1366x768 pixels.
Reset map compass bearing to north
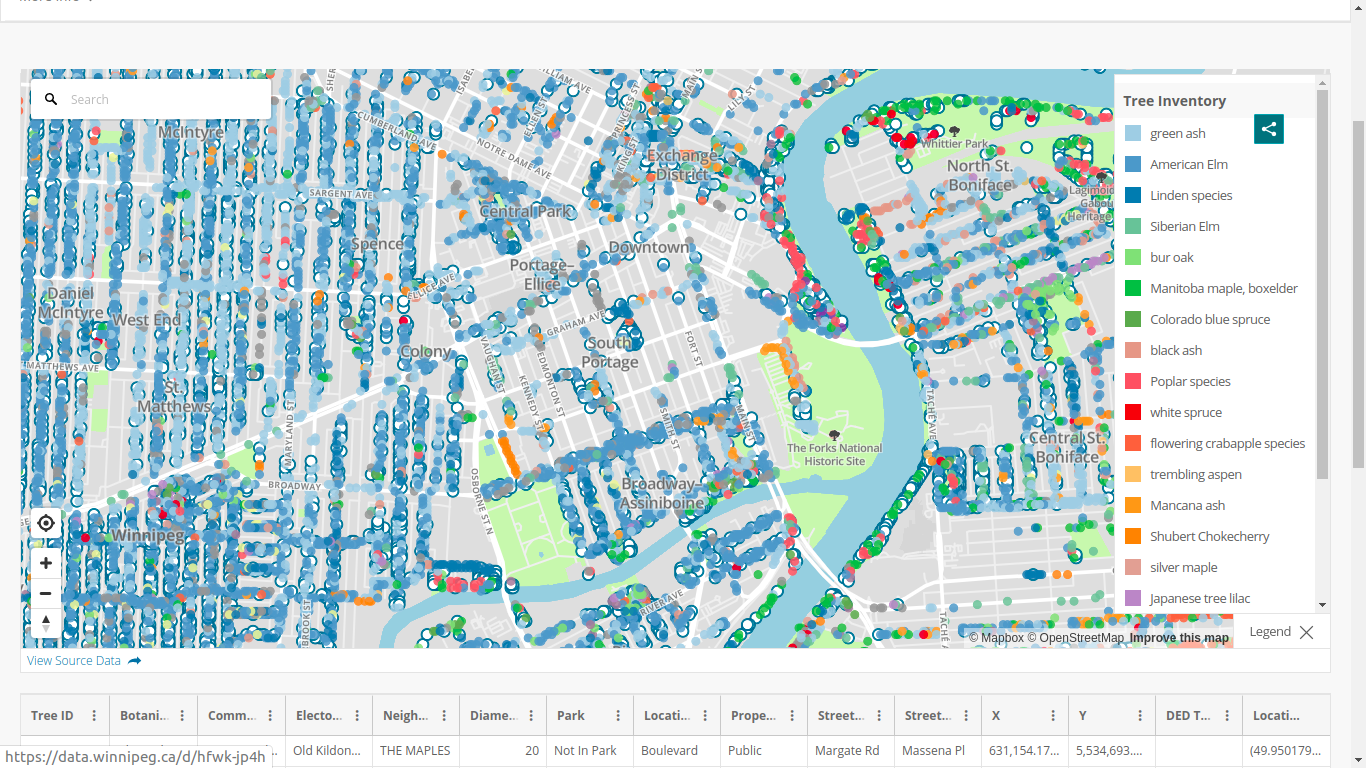point(46,623)
